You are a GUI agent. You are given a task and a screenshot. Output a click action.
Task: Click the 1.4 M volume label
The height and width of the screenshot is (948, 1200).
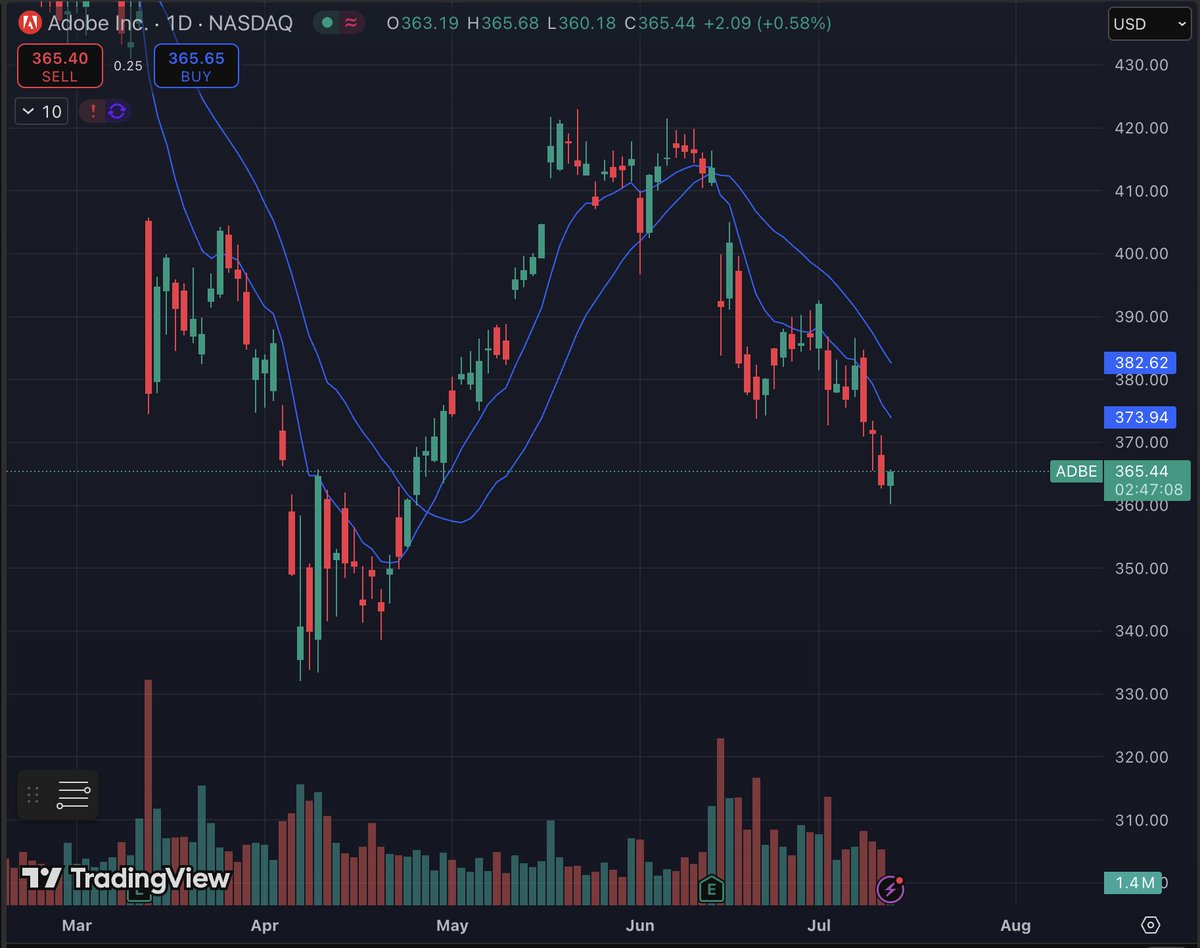[1134, 883]
